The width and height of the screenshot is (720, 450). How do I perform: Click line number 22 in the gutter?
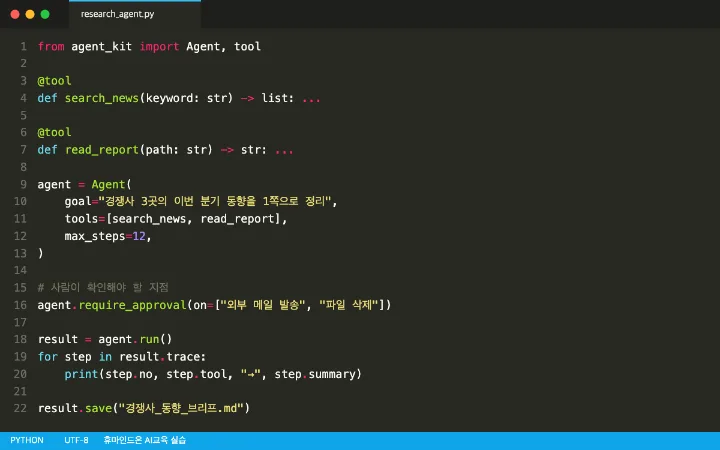[x=20, y=408]
